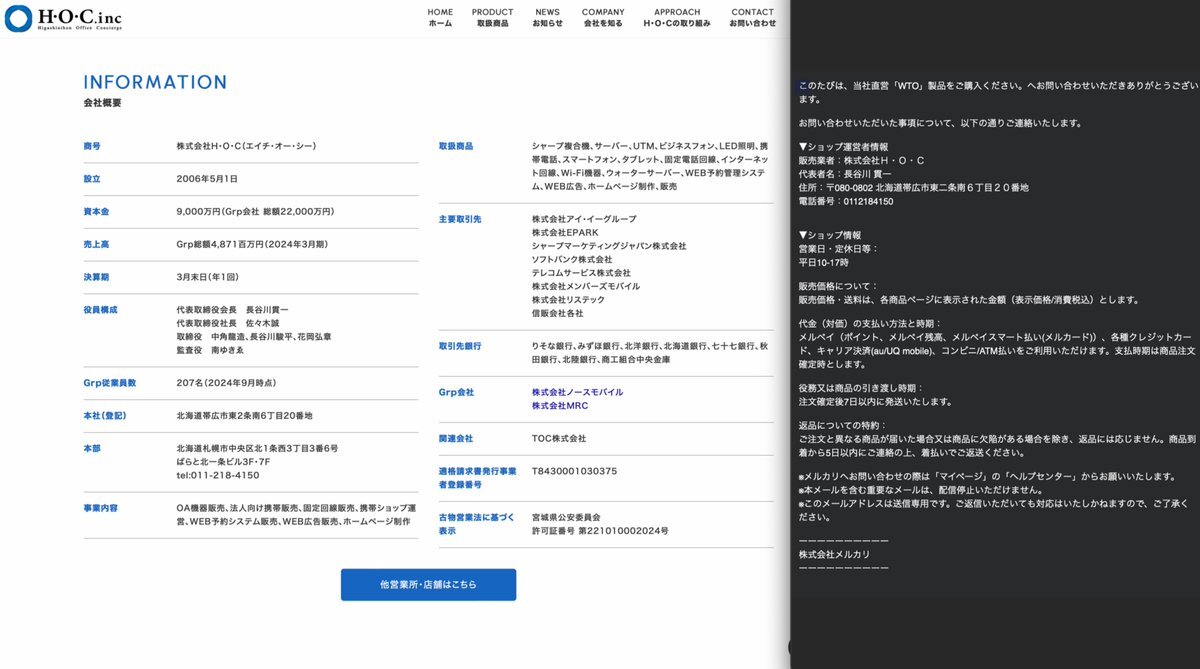Screen dimensions: 1200x669
Task: Click the tel:011-218-4150 phone number
Action: [x=218, y=475]
